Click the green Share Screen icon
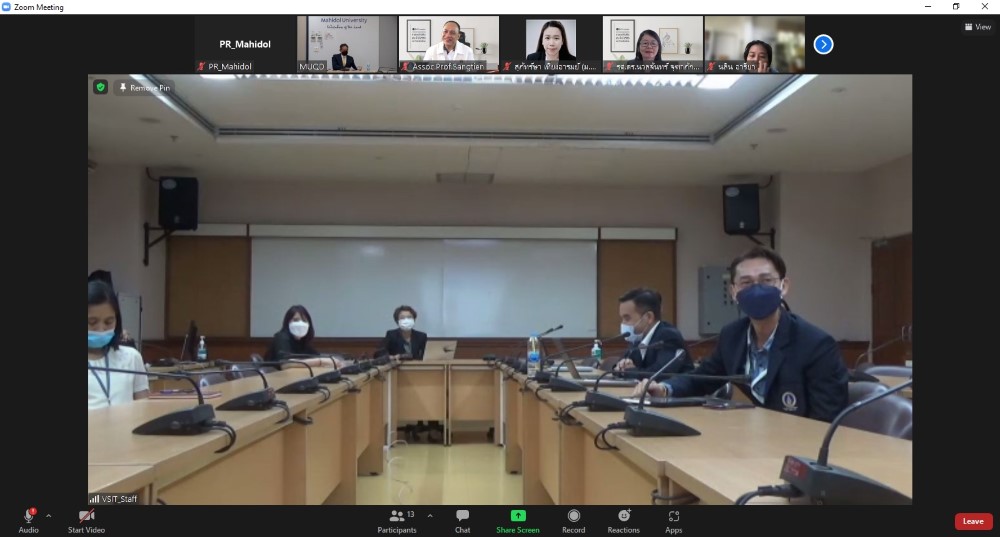 point(518,516)
